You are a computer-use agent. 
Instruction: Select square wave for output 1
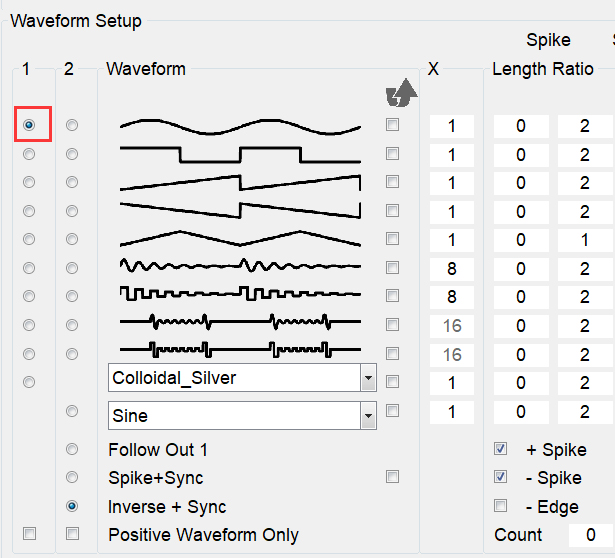pos(29,154)
